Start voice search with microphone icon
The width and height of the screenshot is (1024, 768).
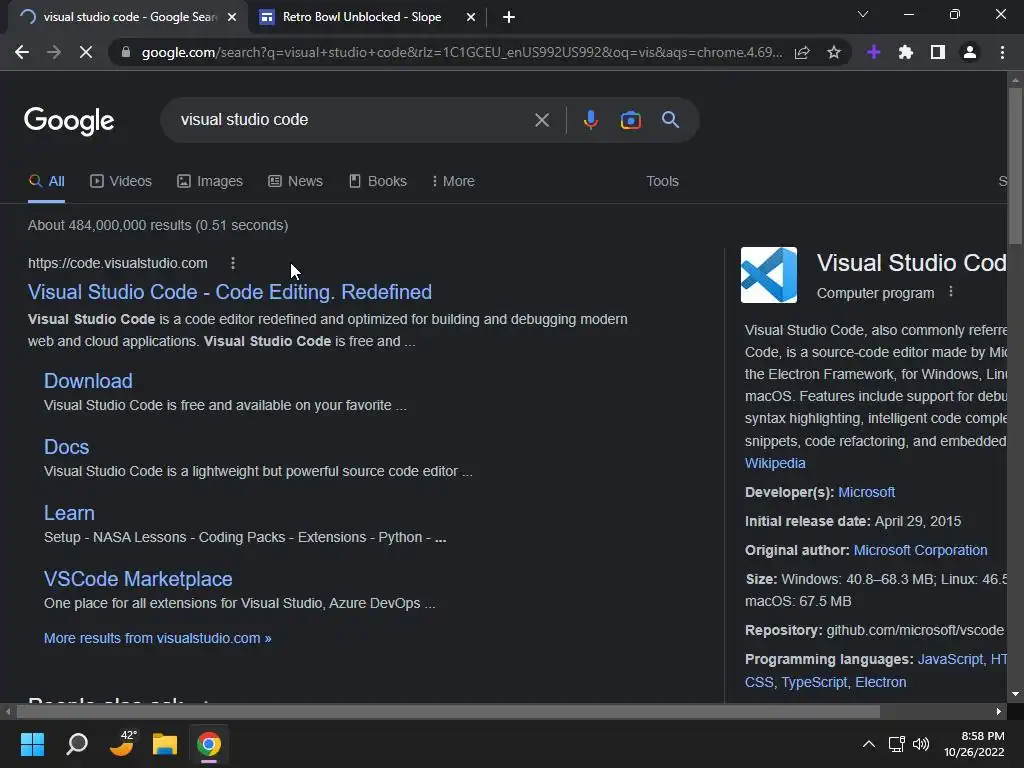coord(590,120)
